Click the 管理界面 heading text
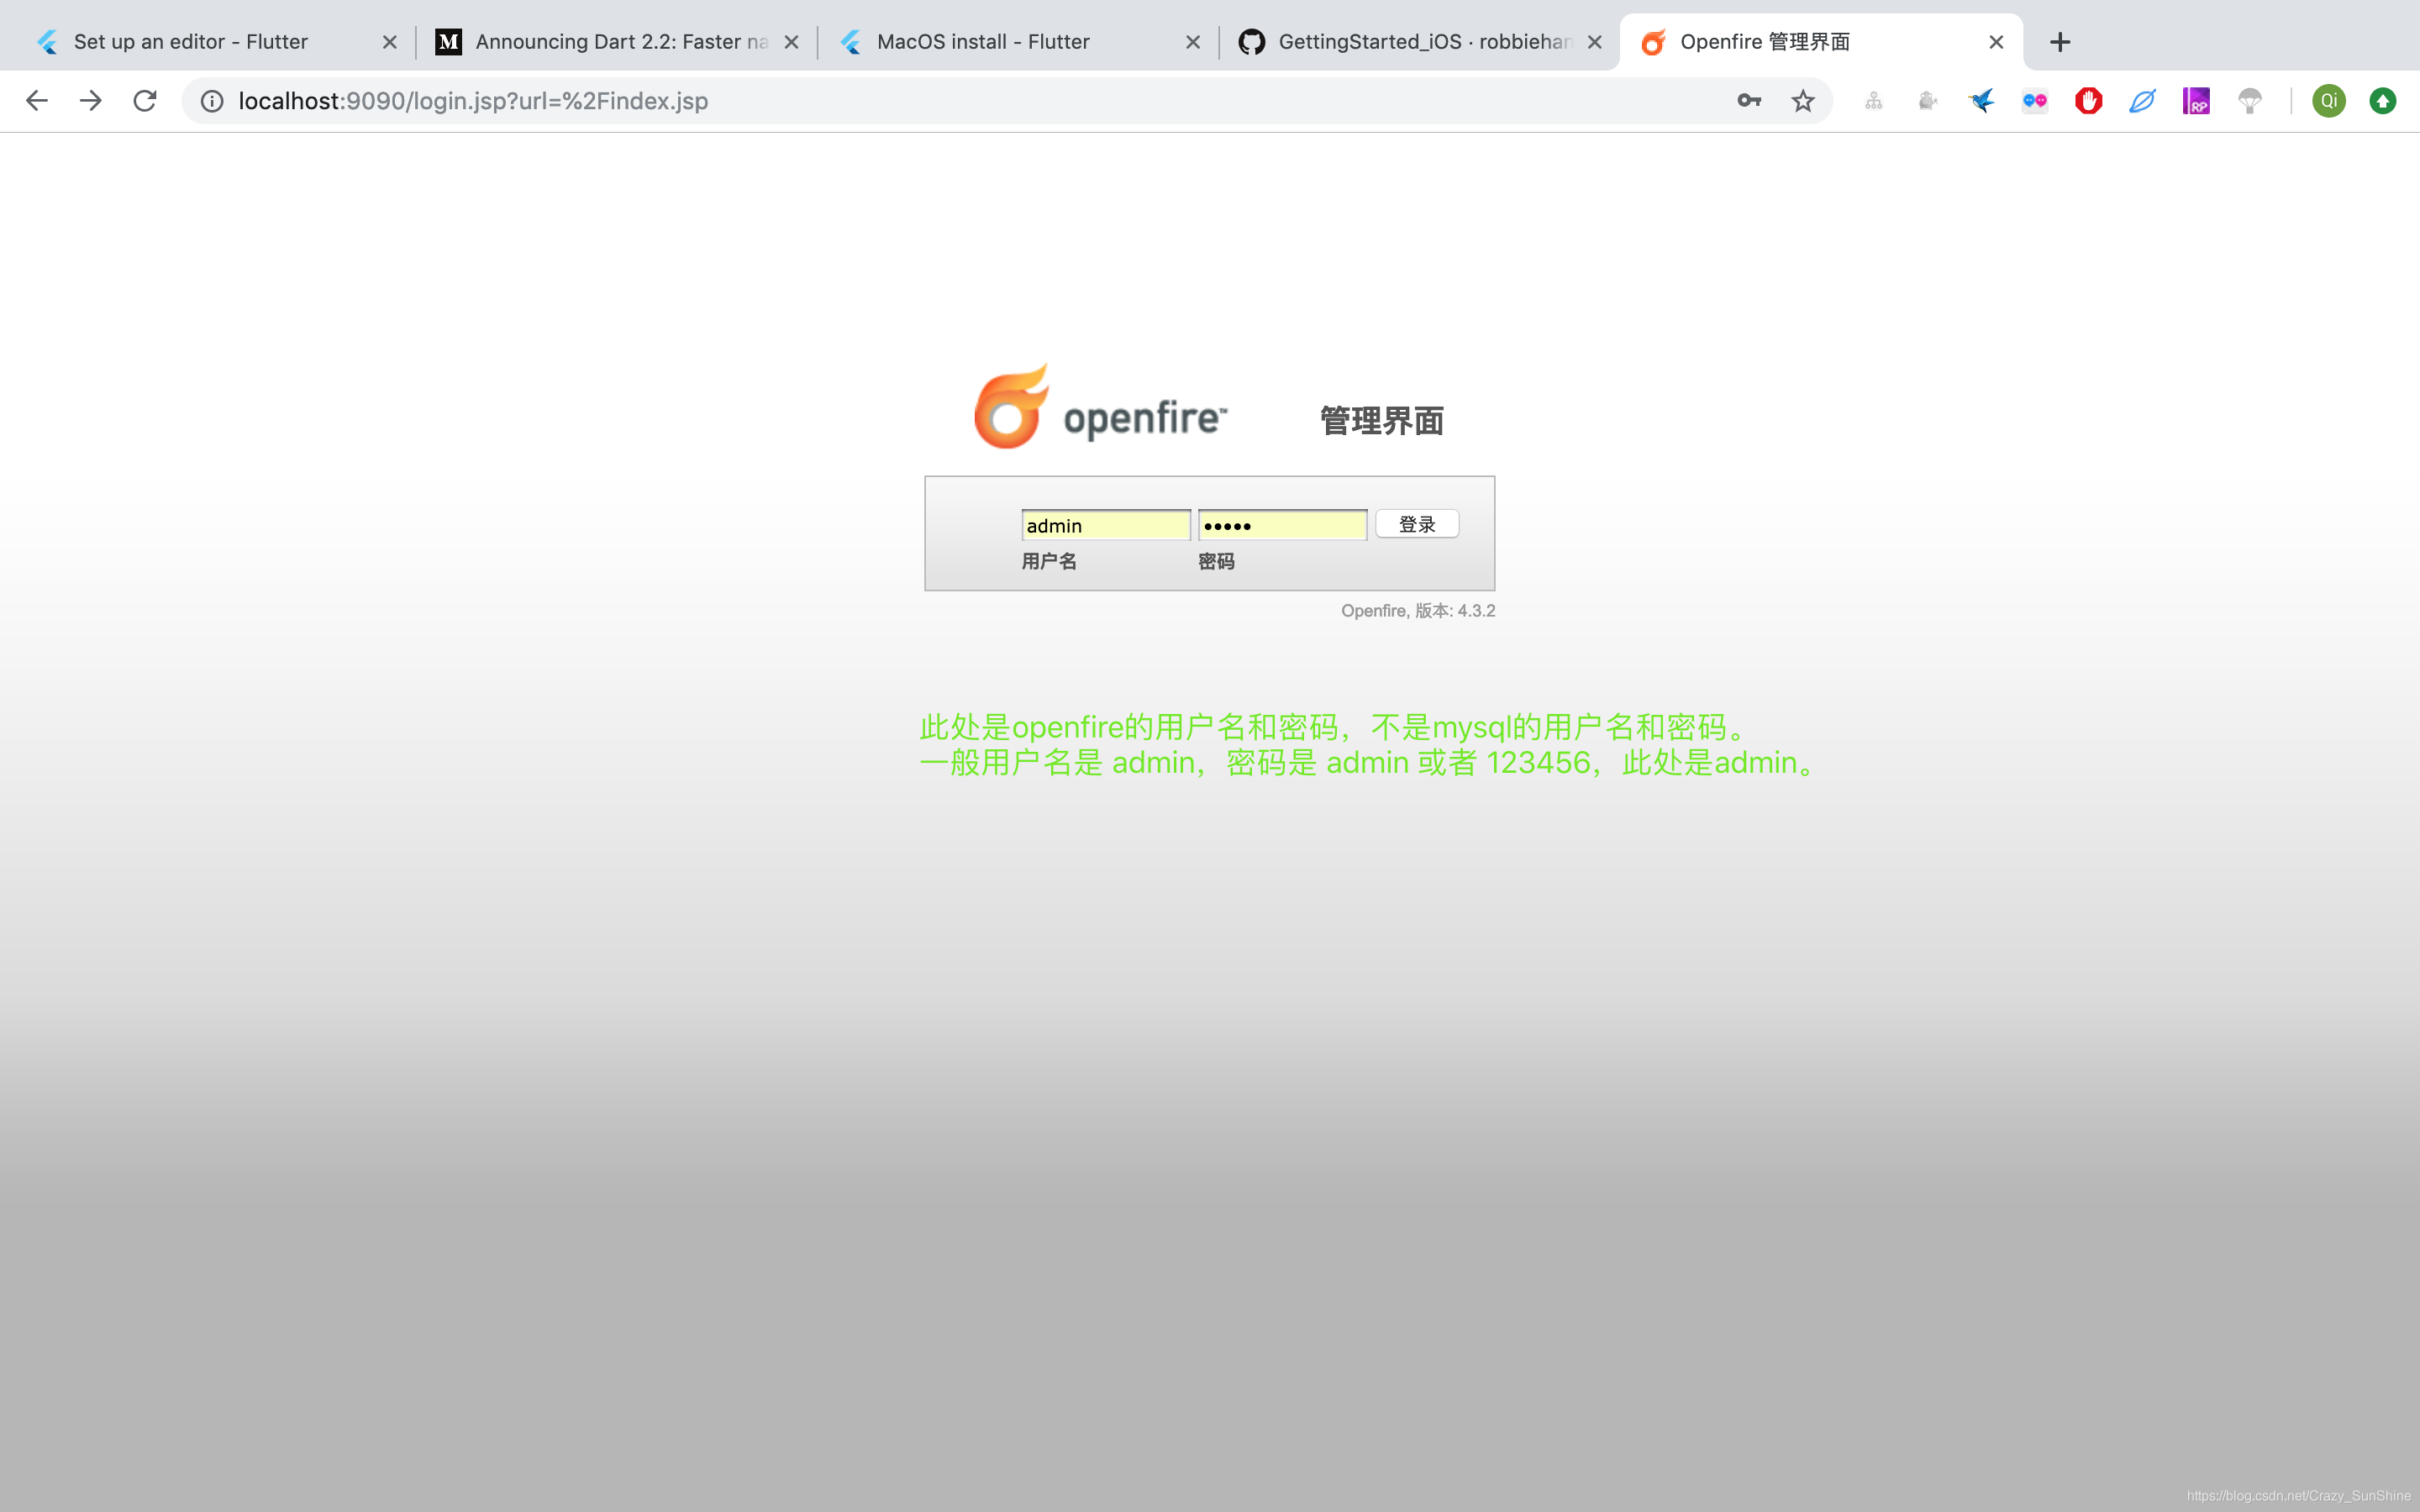 point(1382,420)
